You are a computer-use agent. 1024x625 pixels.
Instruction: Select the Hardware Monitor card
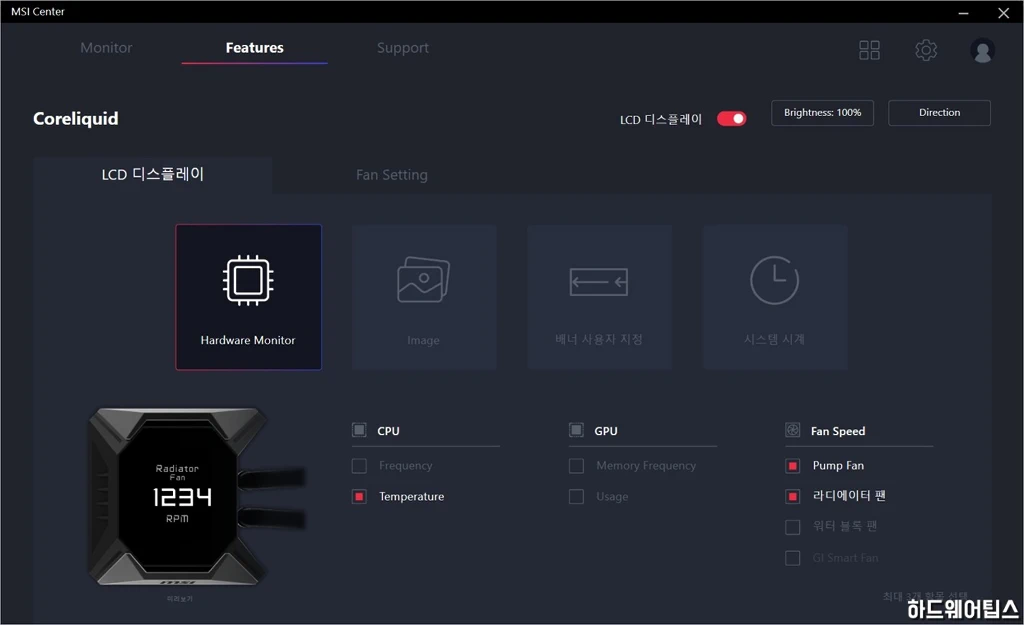click(x=248, y=297)
